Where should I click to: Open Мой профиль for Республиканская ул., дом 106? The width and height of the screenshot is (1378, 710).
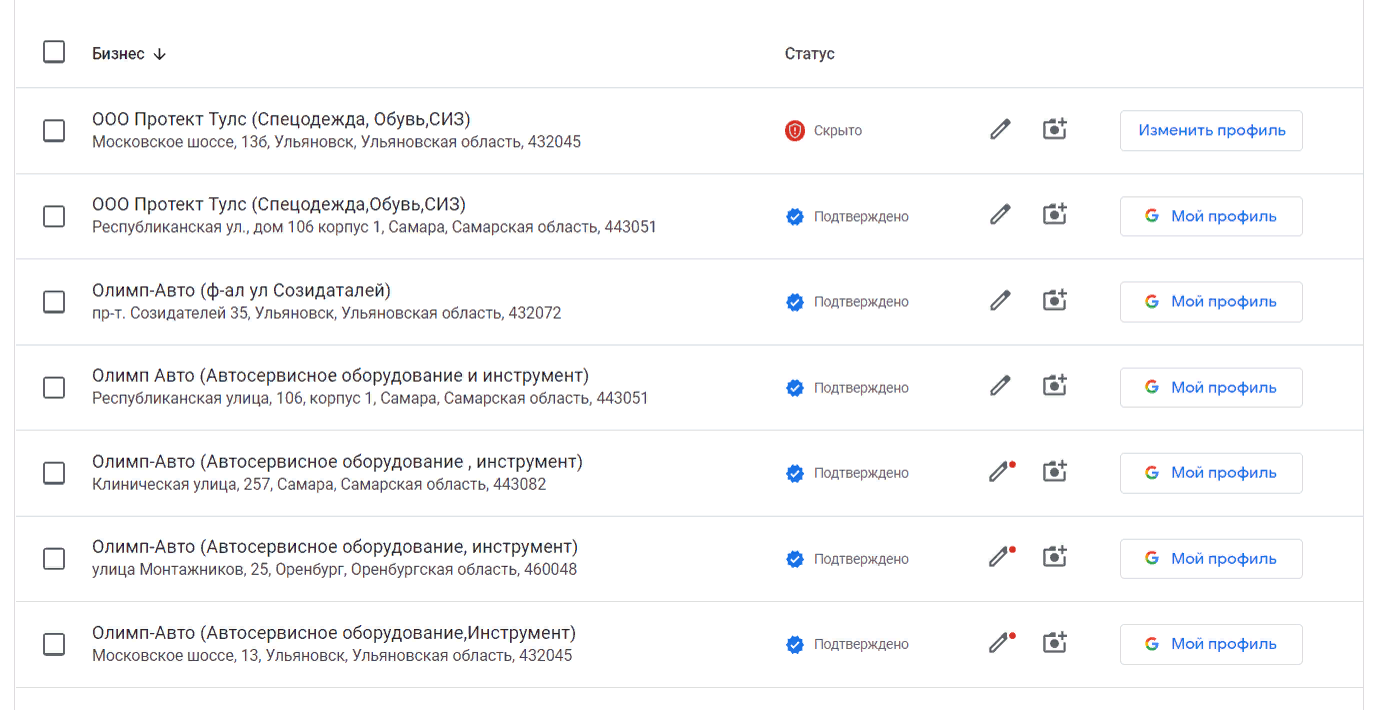1211,216
